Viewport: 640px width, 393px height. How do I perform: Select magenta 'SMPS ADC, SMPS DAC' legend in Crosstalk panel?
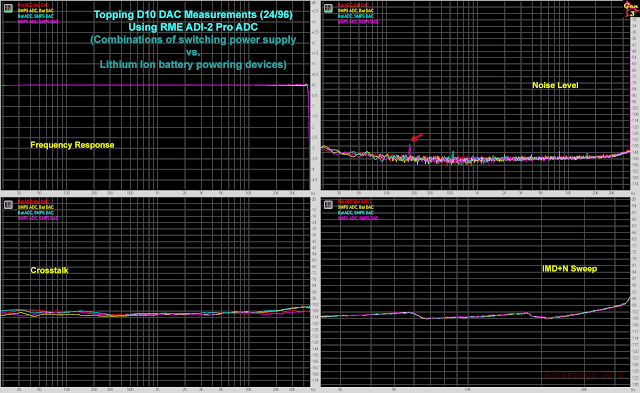coord(38,219)
